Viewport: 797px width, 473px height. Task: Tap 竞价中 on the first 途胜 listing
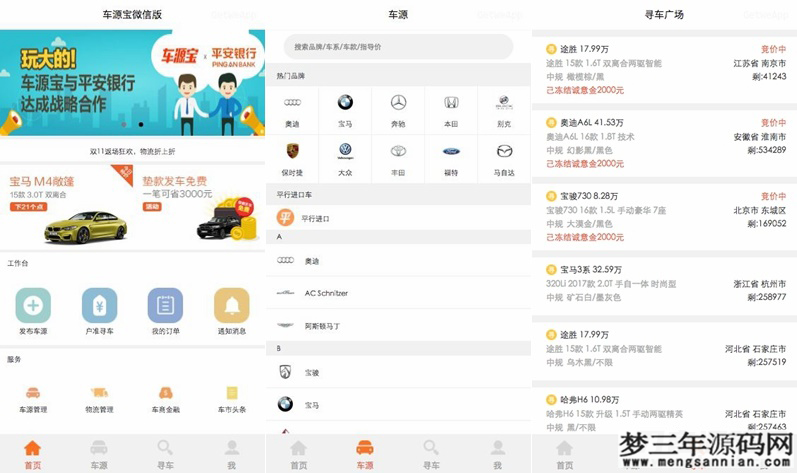coord(773,49)
